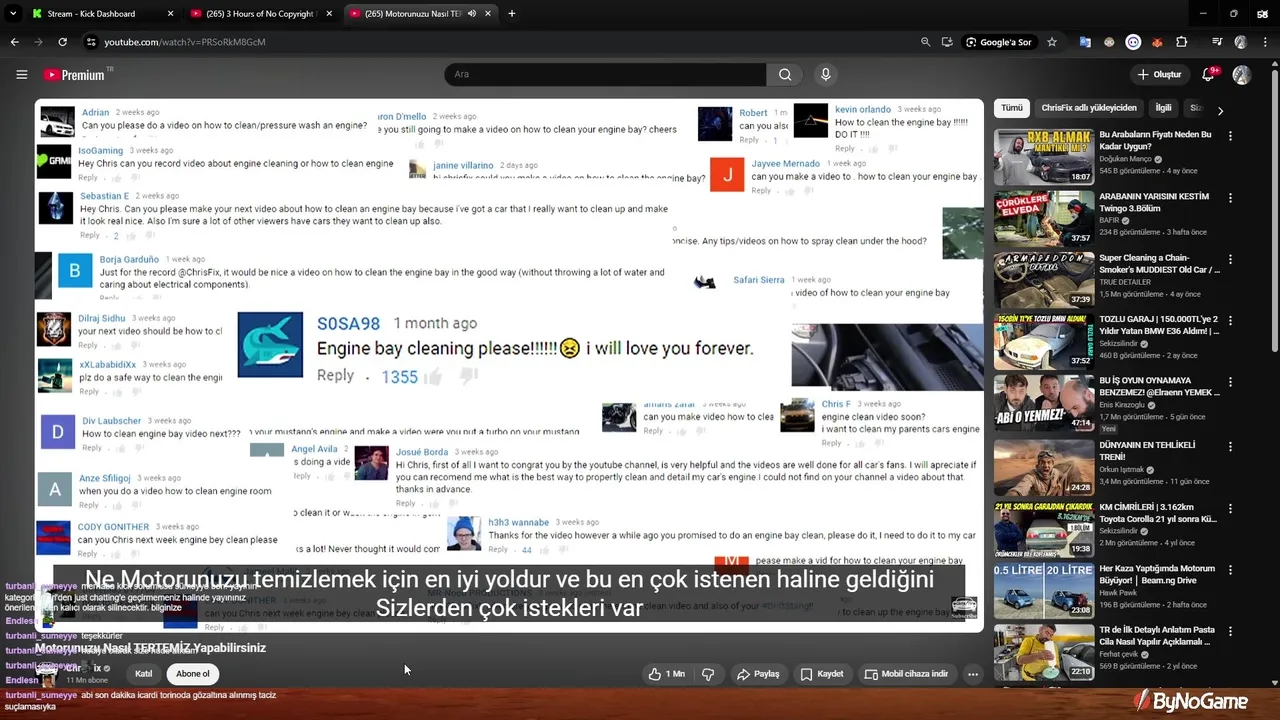Open YouTube notifications bell
Viewport: 1280px width, 720px height.
coord(1208,74)
